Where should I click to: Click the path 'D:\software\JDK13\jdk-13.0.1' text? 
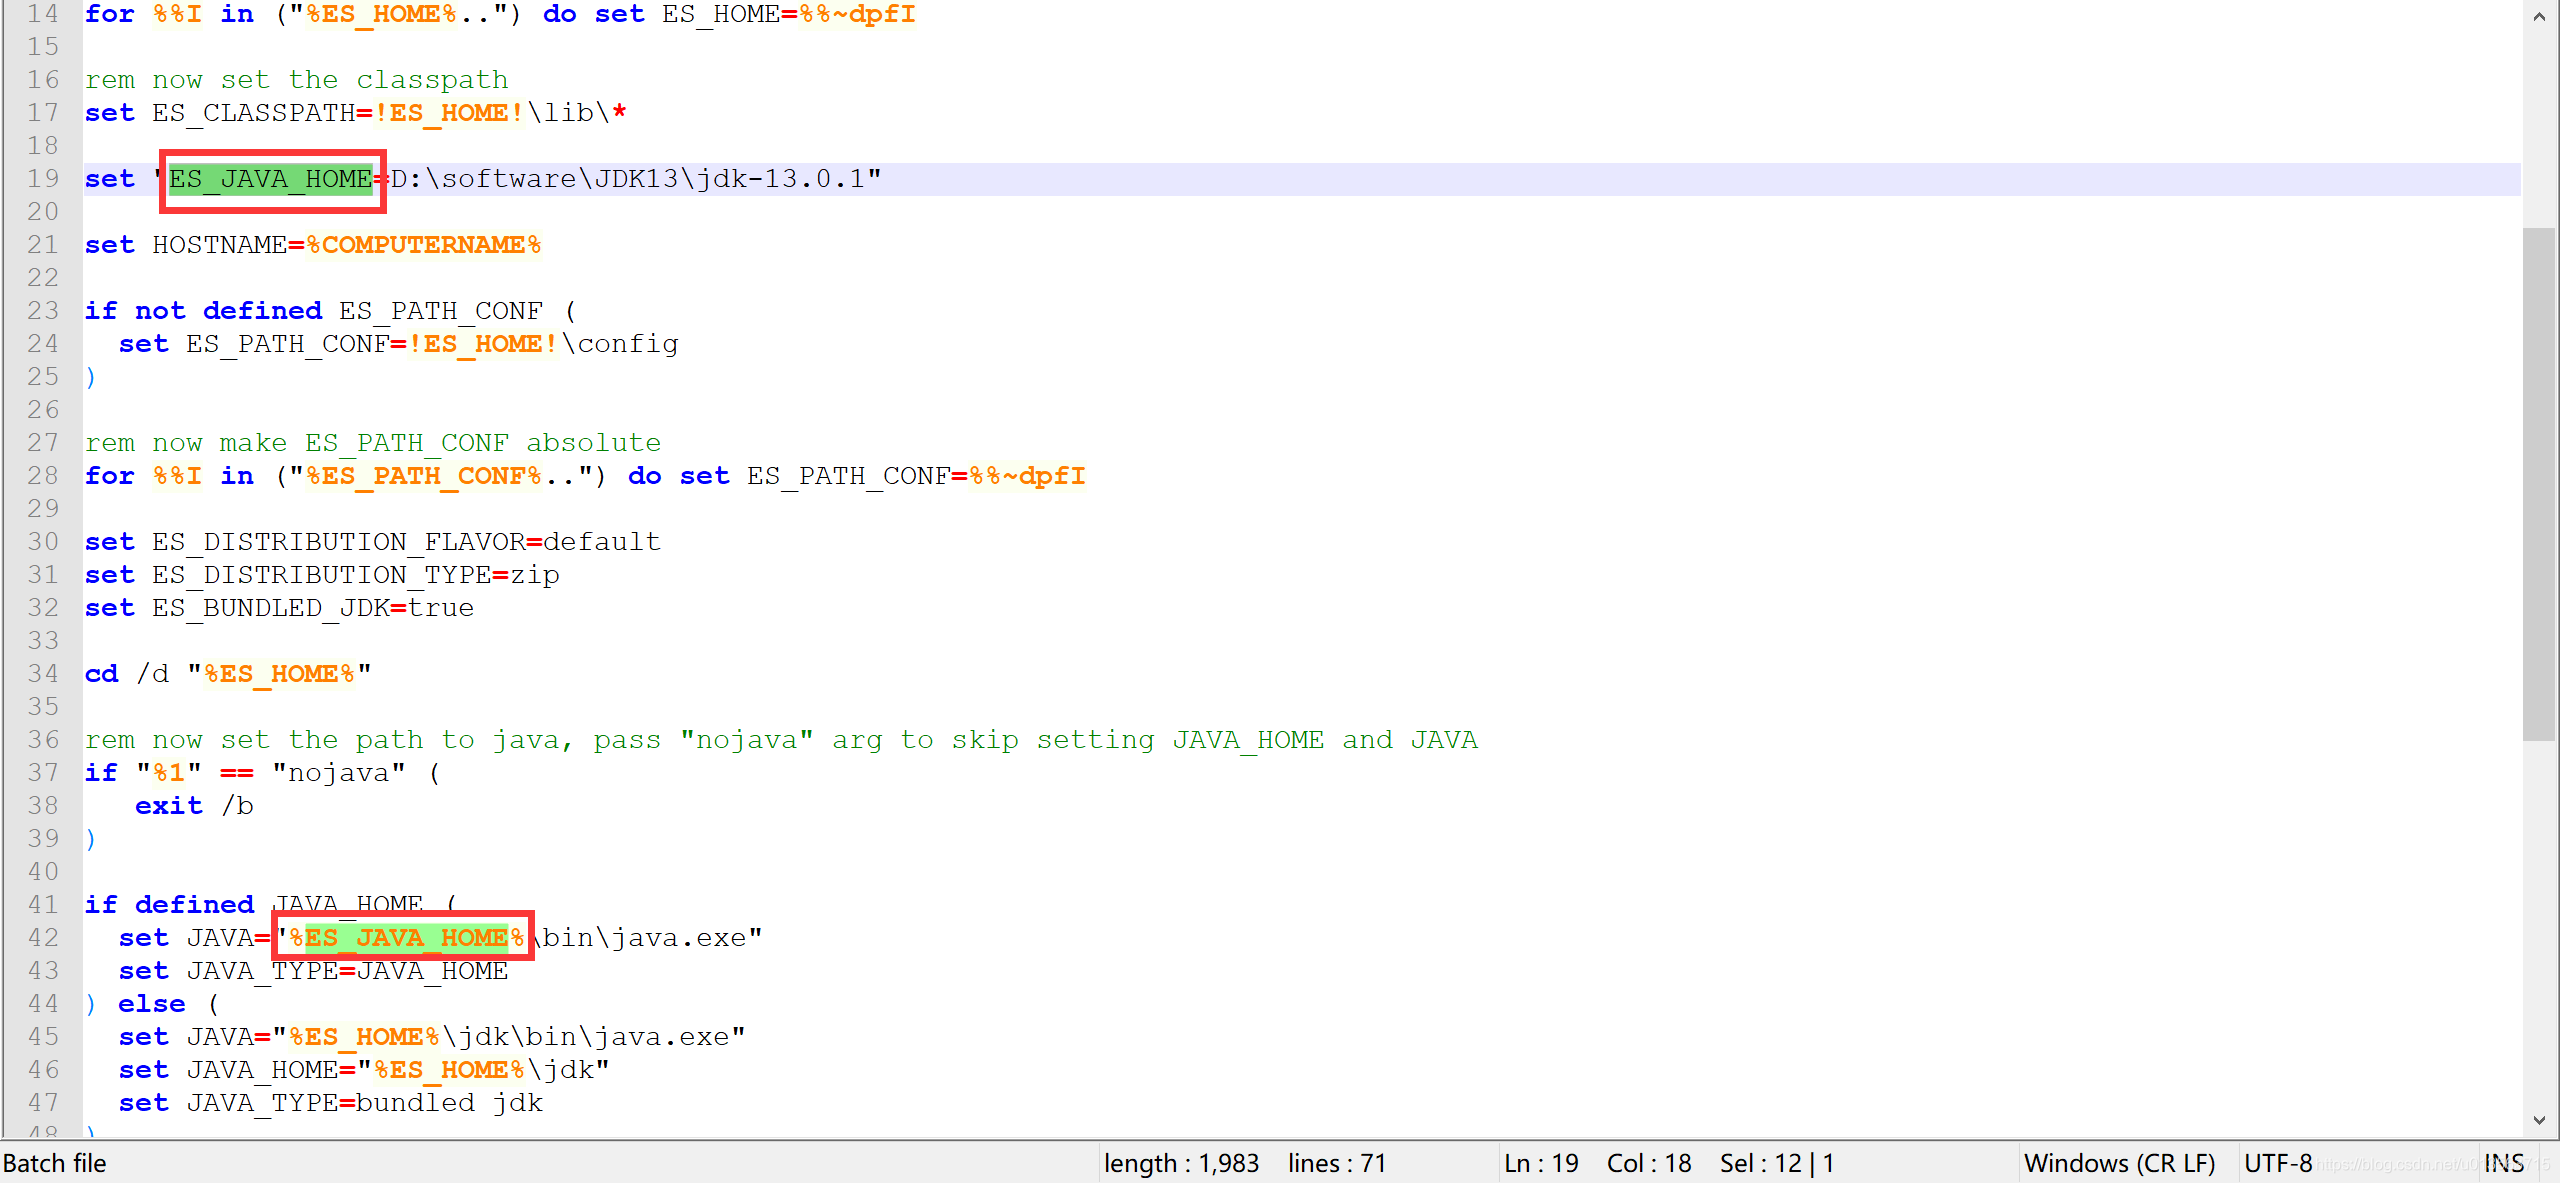tap(627, 179)
